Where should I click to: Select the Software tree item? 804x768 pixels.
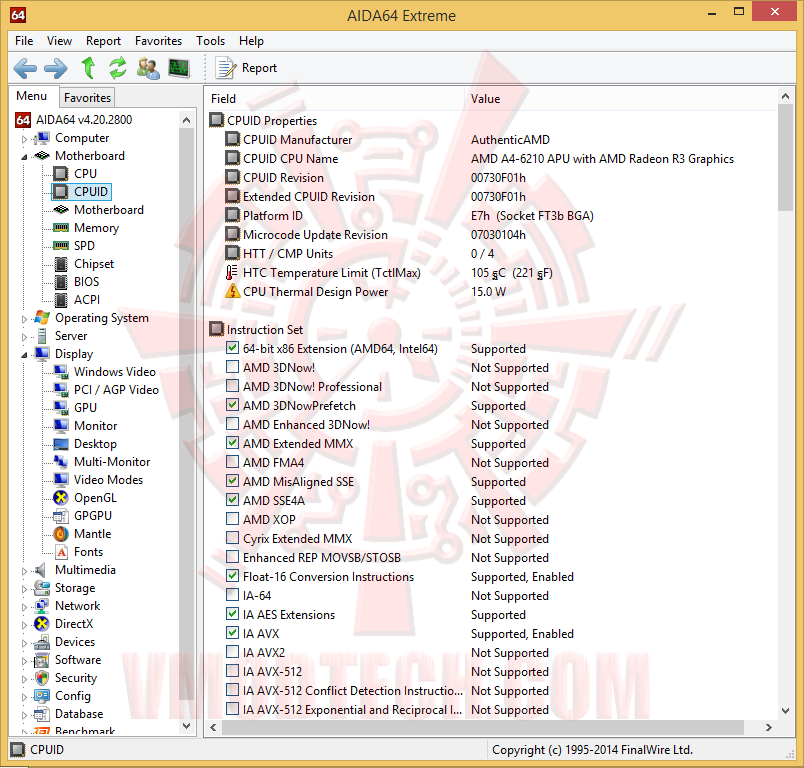tap(78, 660)
